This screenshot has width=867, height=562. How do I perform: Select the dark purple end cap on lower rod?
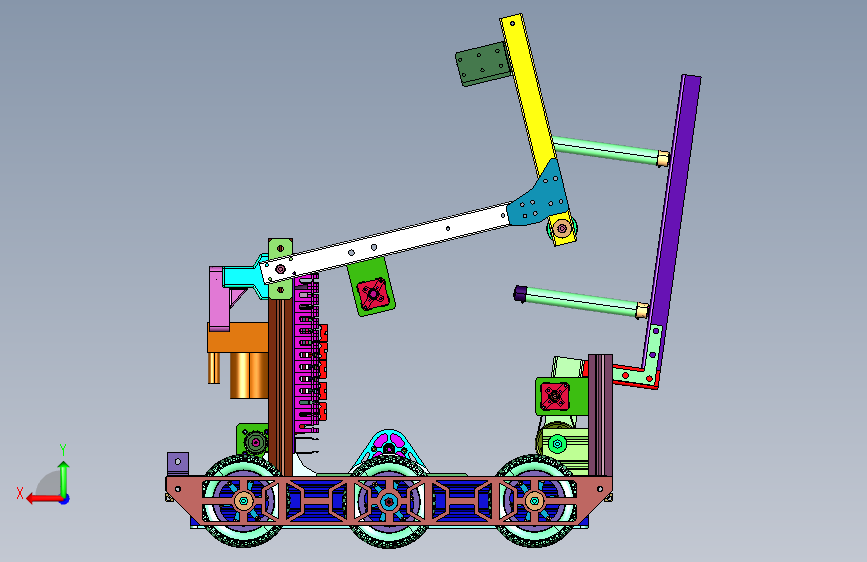tap(519, 294)
